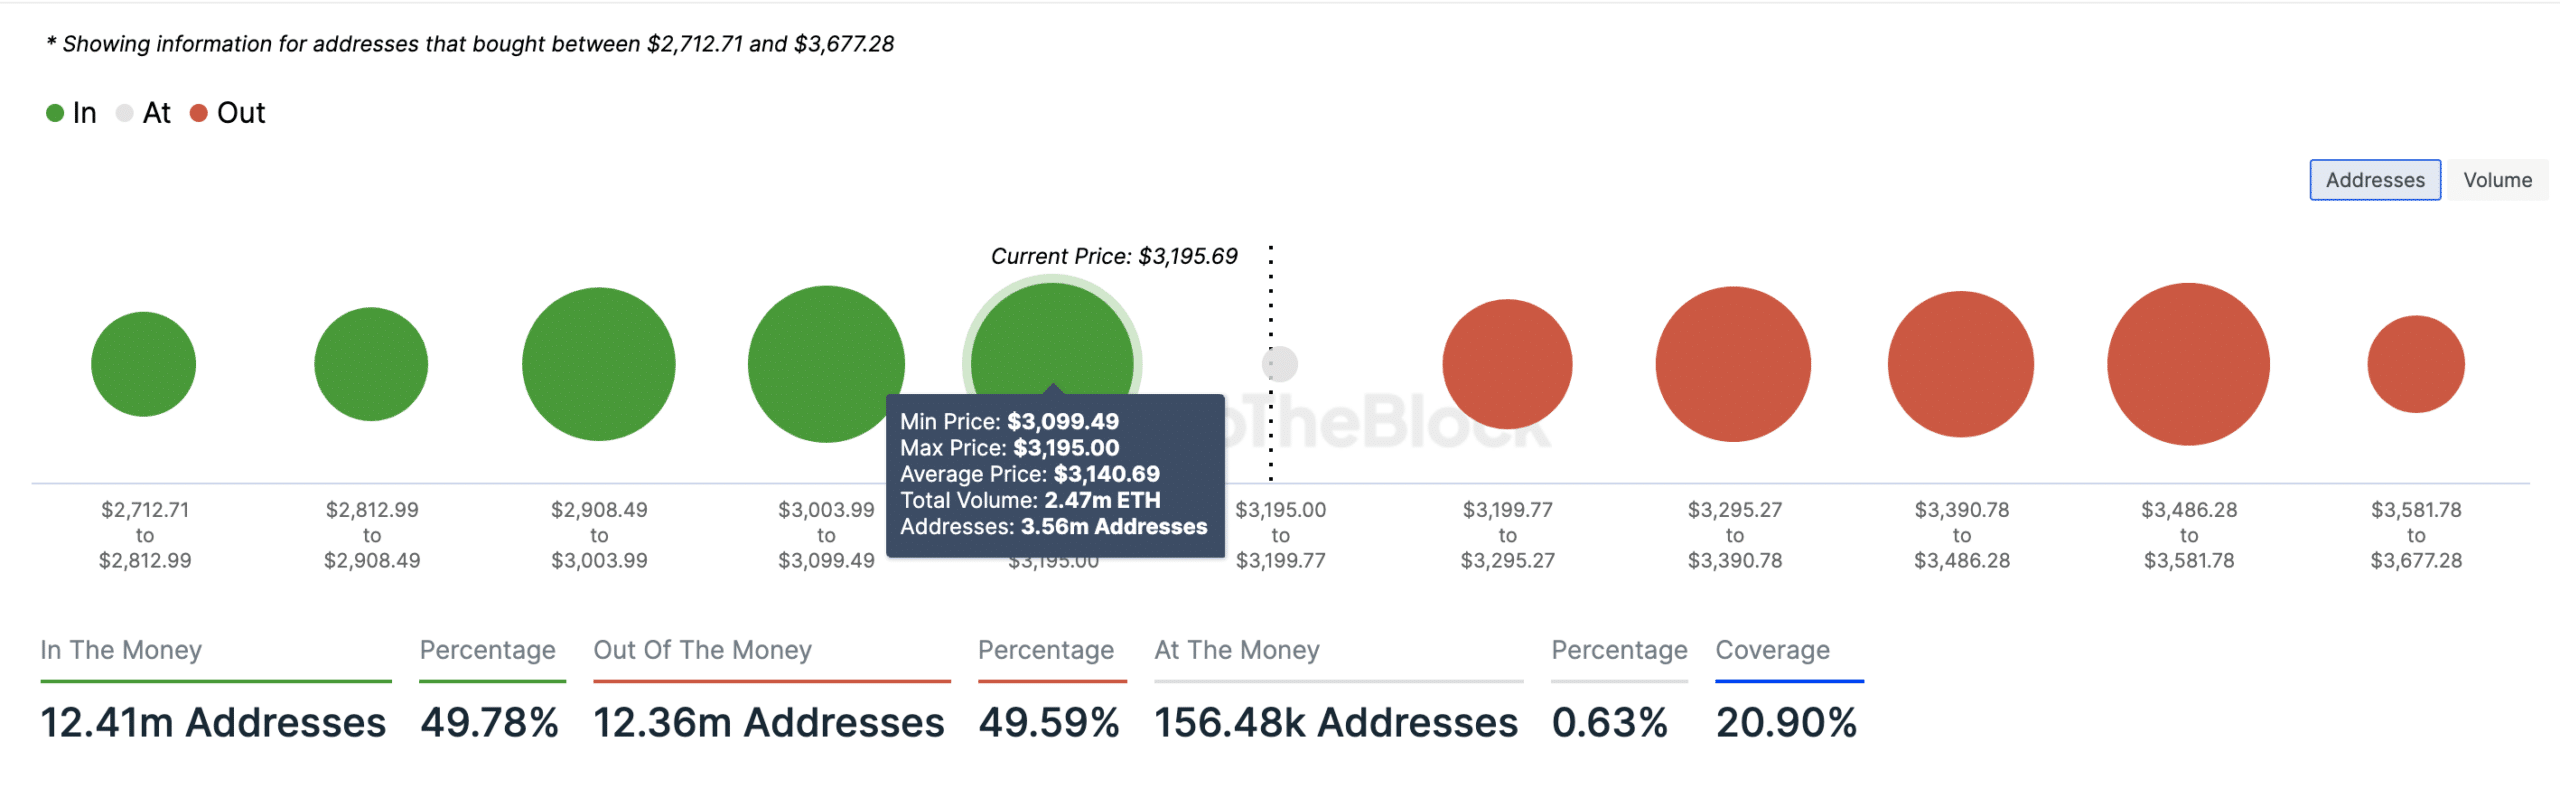Toggle the red Out legend item
This screenshot has height=789, width=2560.
pyautogui.click(x=228, y=113)
